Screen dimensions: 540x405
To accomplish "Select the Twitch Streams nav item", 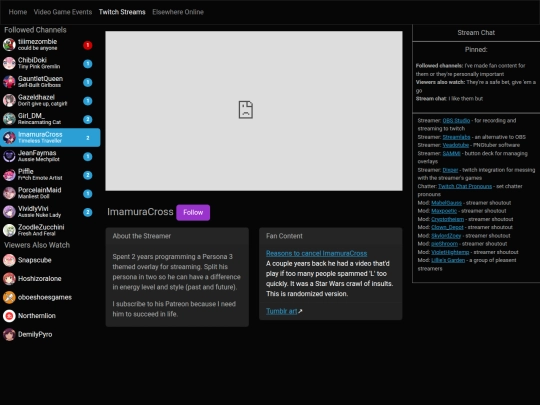I will pyautogui.click(x=122, y=12).
